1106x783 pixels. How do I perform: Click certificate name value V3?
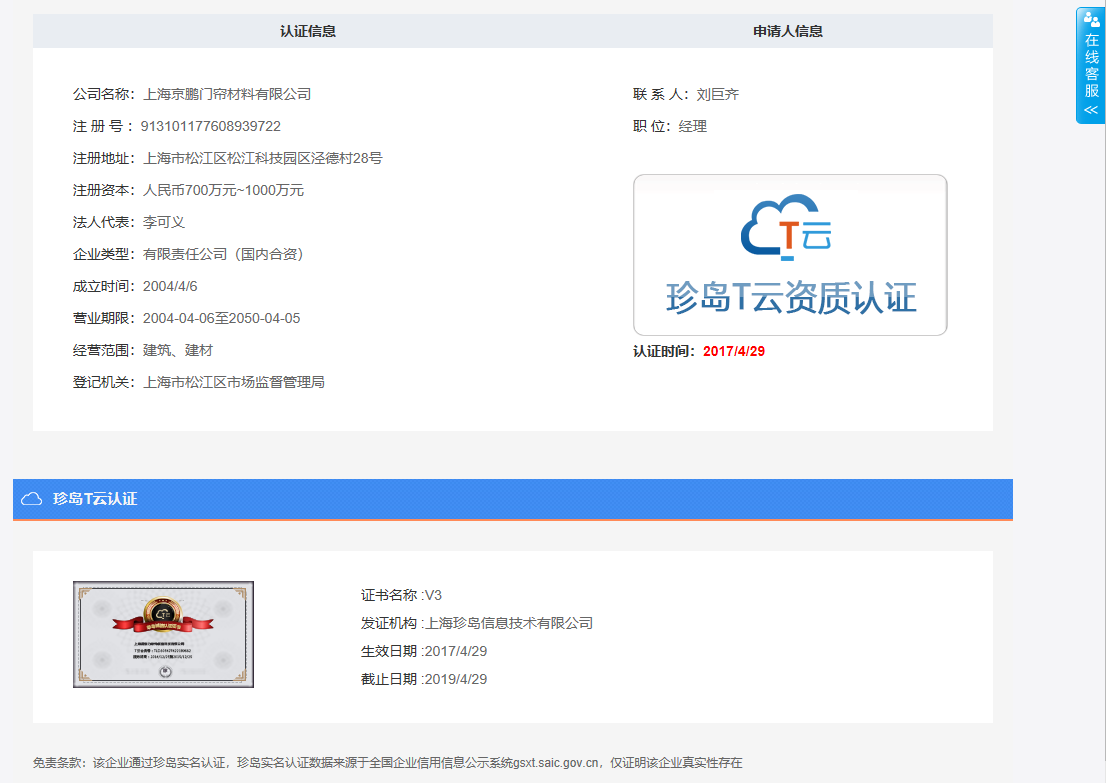[x=433, y=595]
